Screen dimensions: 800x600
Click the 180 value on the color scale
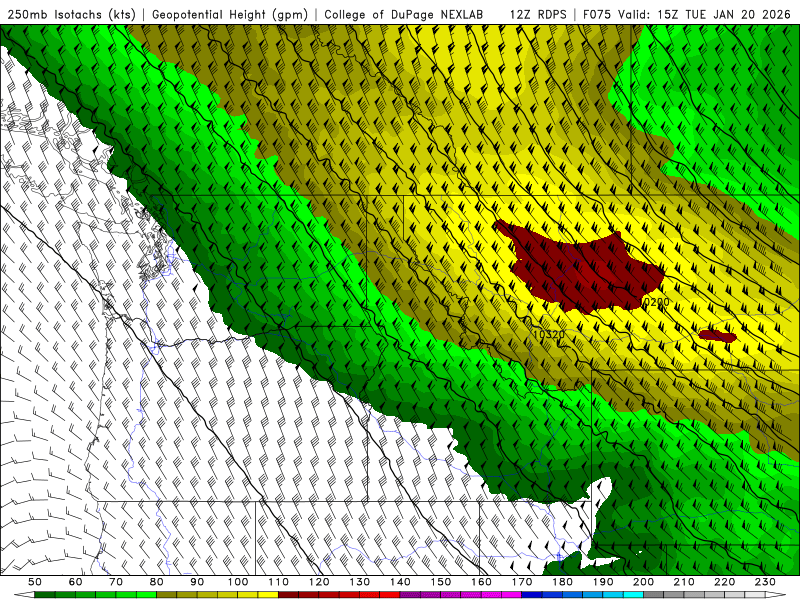coord(562,582)
